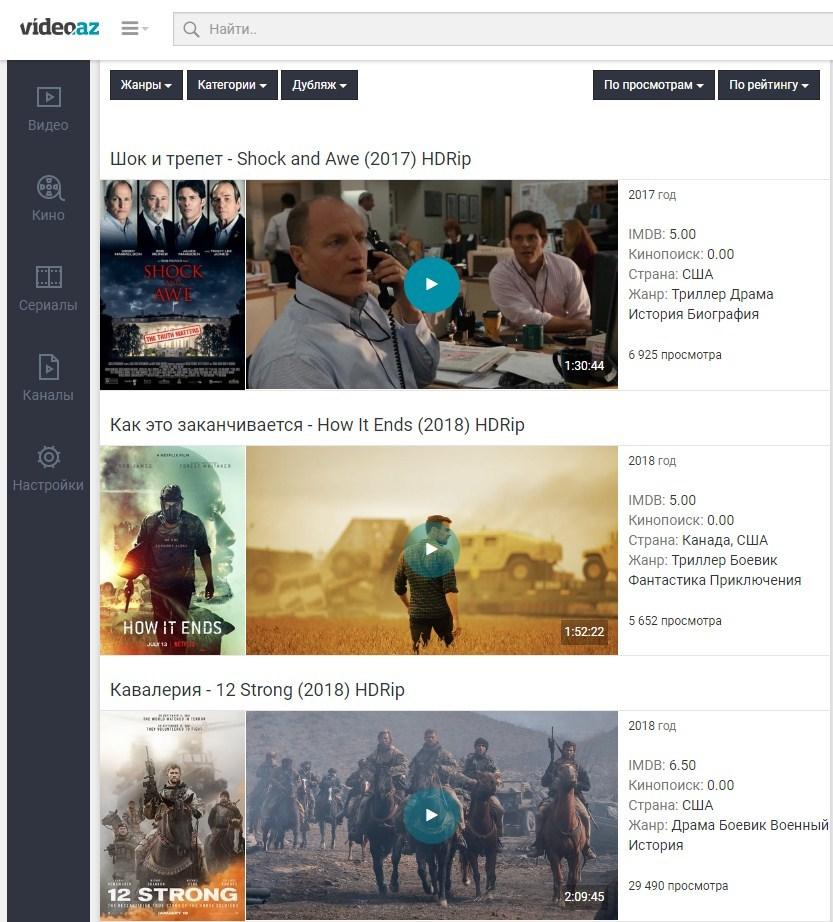Click the 12 Strong poster
833x922 pixels.
pos(172,816)
